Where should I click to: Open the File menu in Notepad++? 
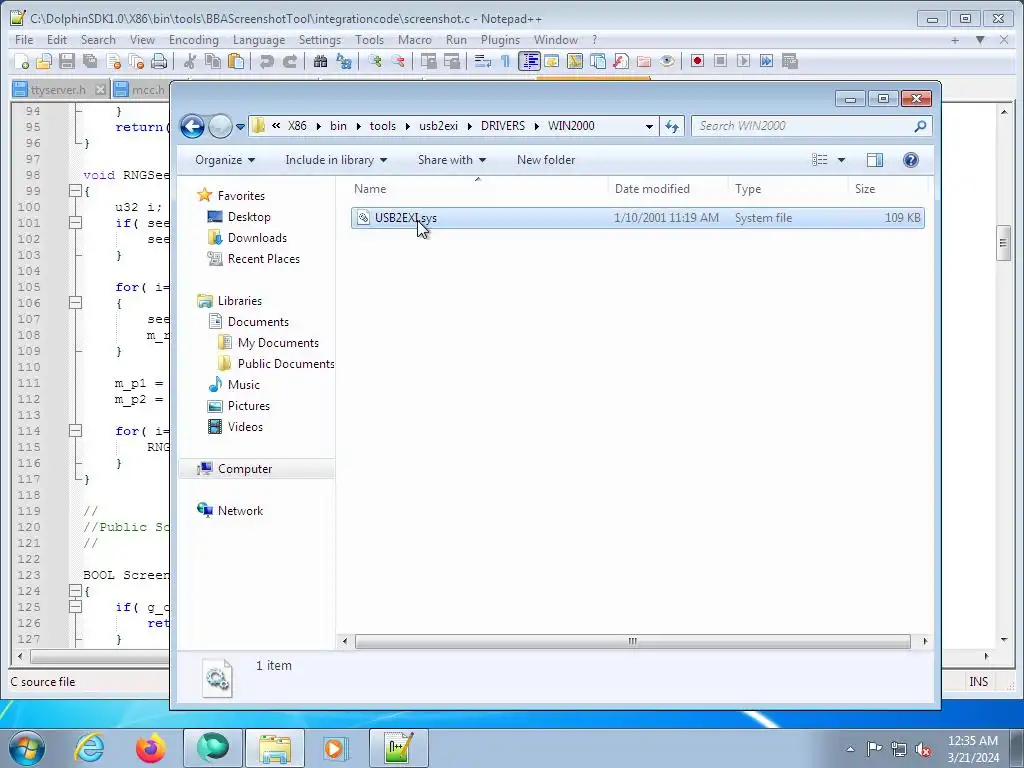pyautogui.click(x=24, y=40)
